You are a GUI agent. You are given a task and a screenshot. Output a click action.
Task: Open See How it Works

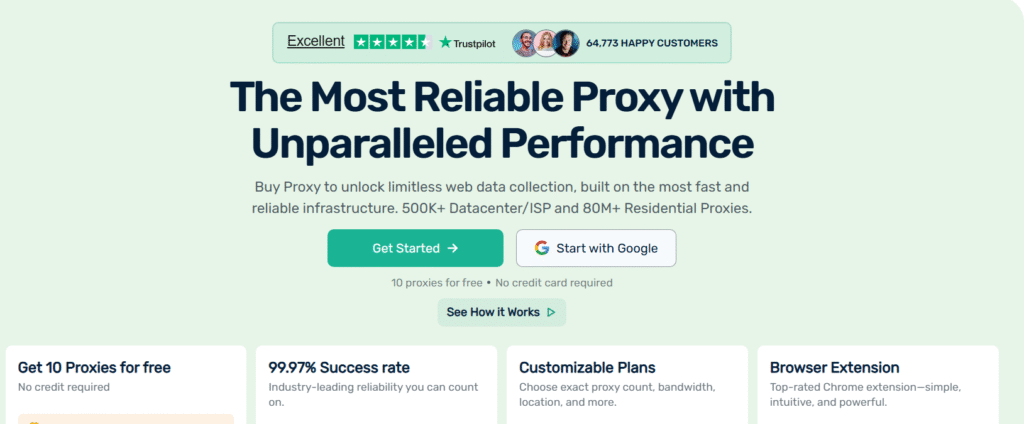point(501,312)
